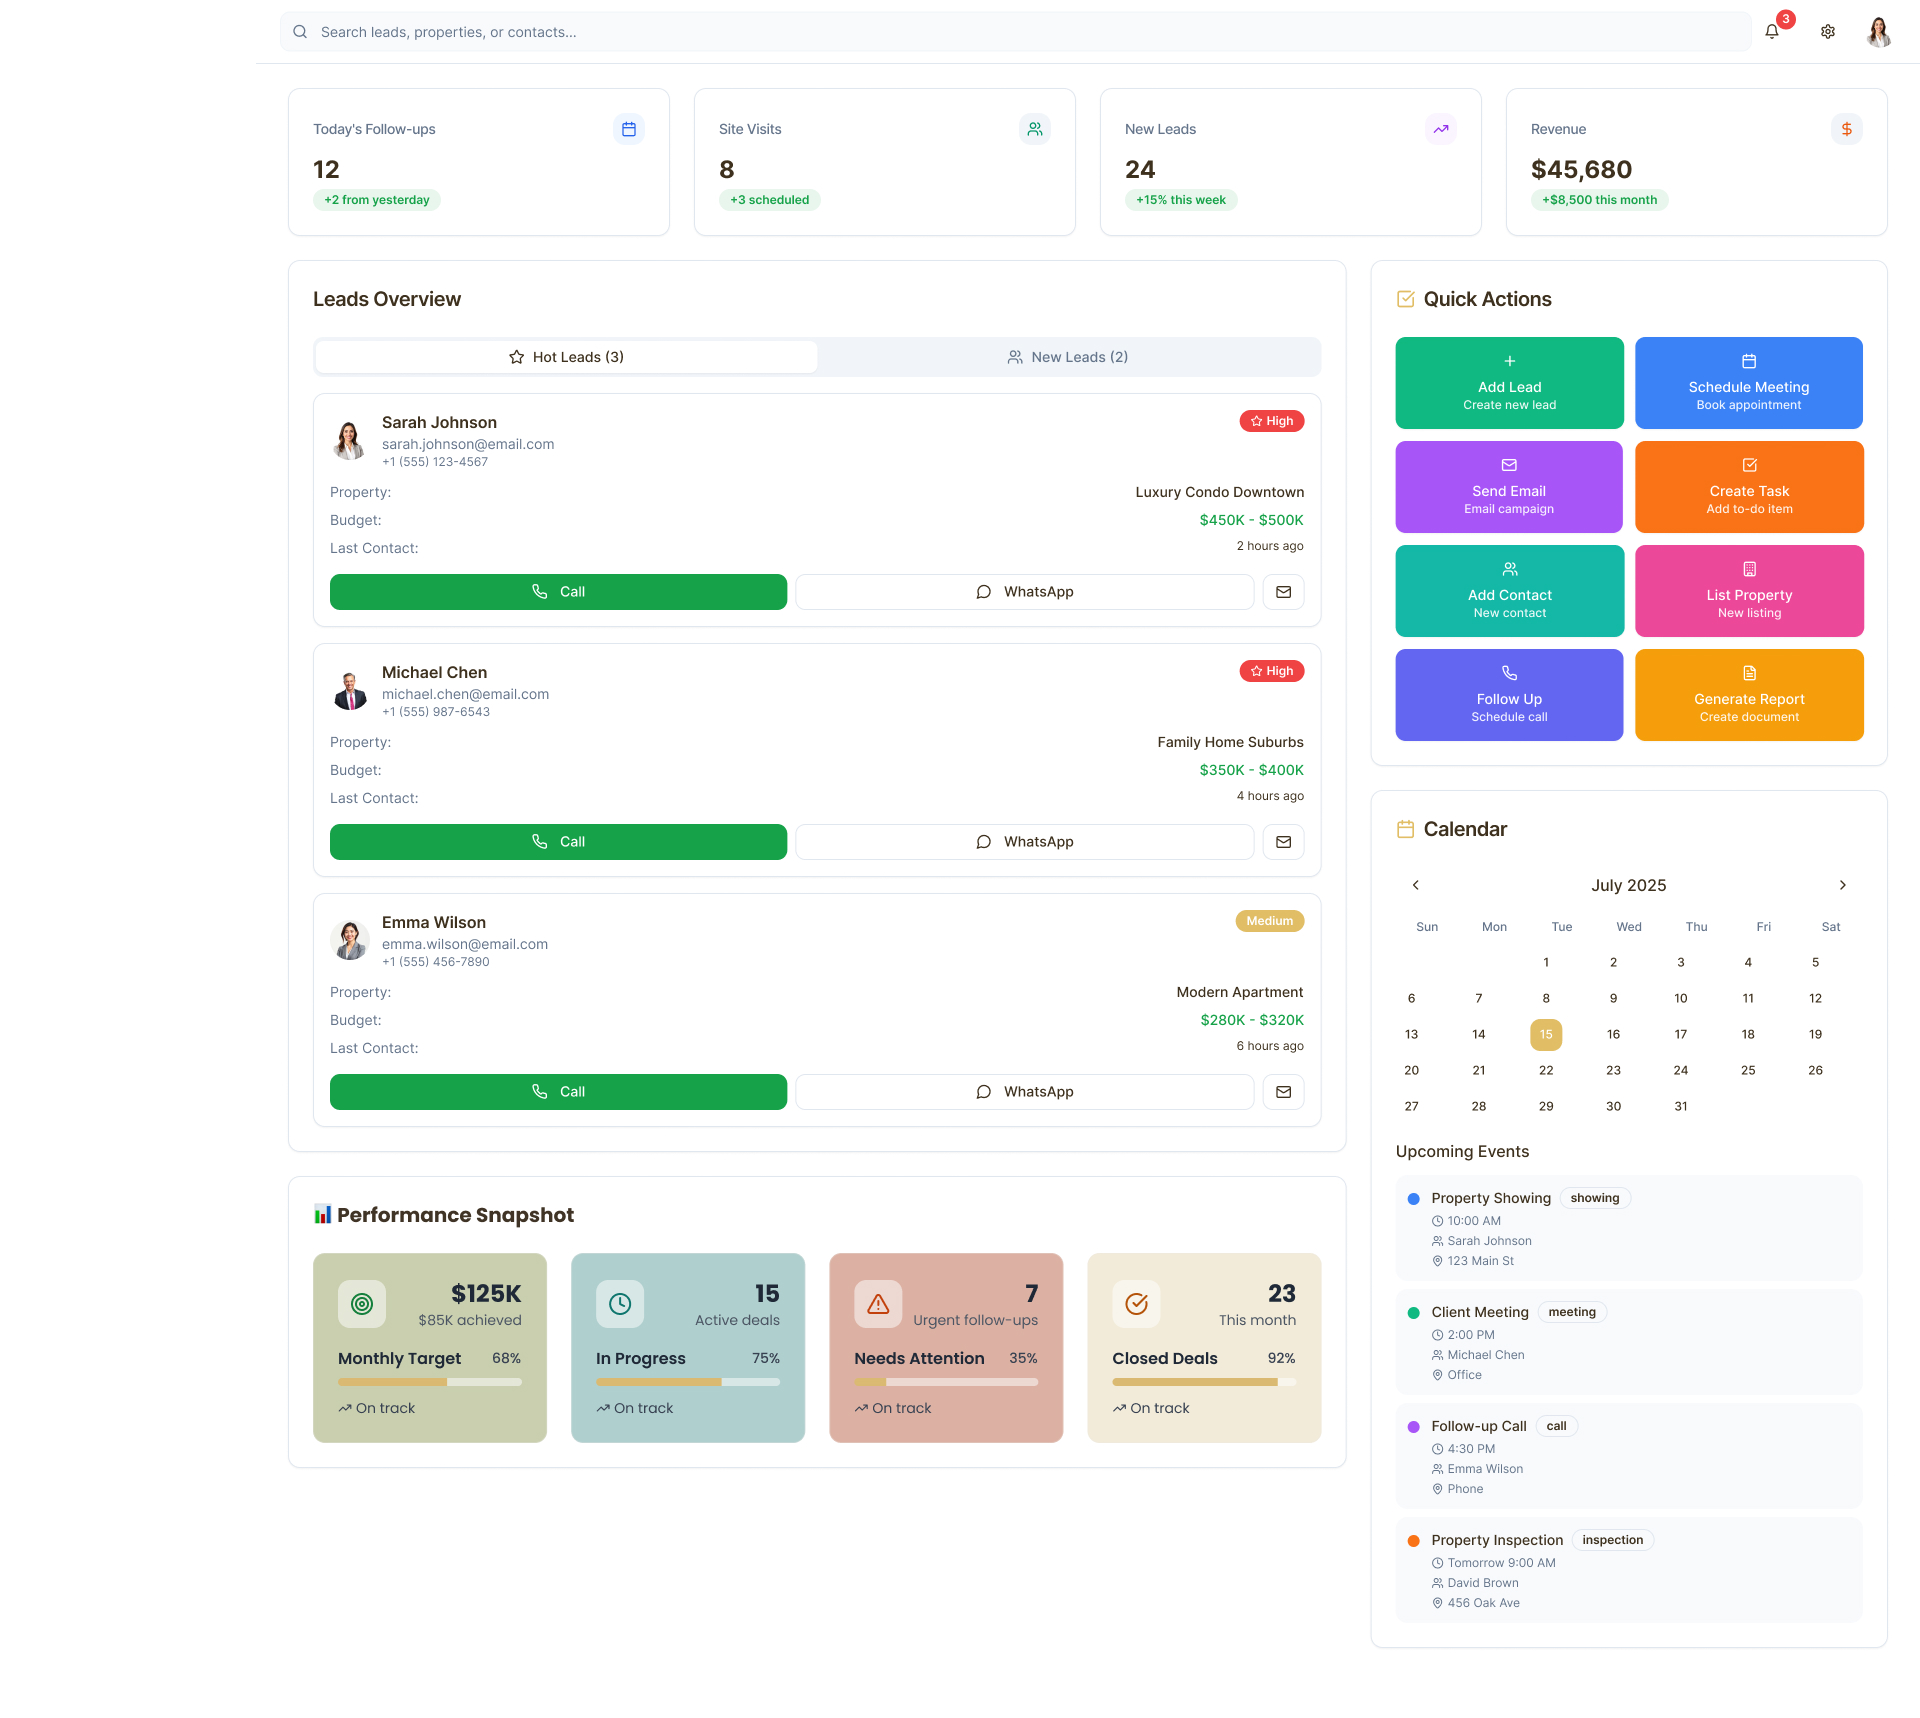
Task: Switch to Hot Leads tab
Action: [x=566, y=357]
